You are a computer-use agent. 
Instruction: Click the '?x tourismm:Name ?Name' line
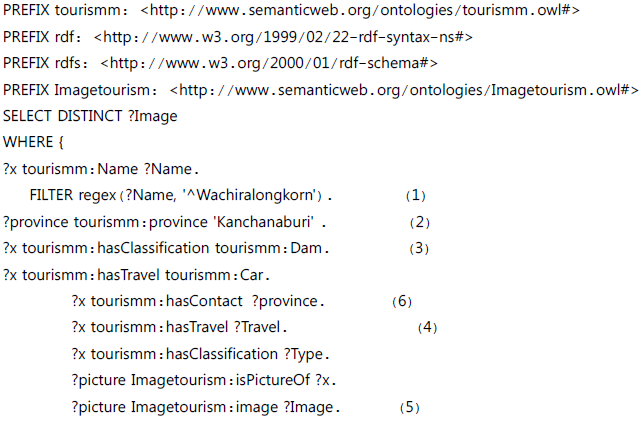coord(101,168)
